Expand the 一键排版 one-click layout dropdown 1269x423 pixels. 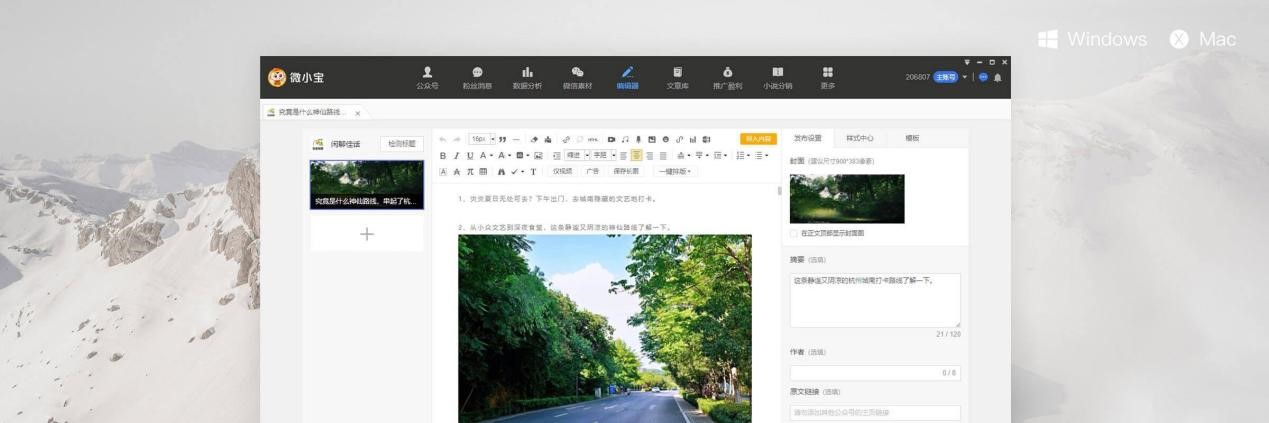tap(677, 171)
